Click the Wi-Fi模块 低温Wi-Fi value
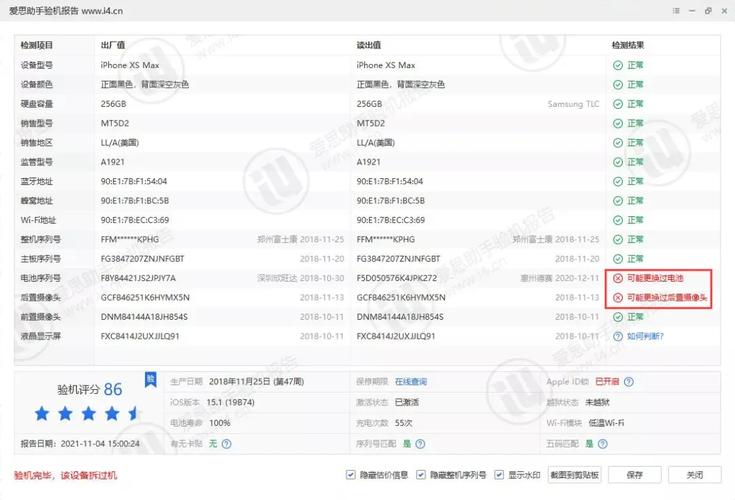The width and height of the screenshot is (735, 500). point(606,423)
